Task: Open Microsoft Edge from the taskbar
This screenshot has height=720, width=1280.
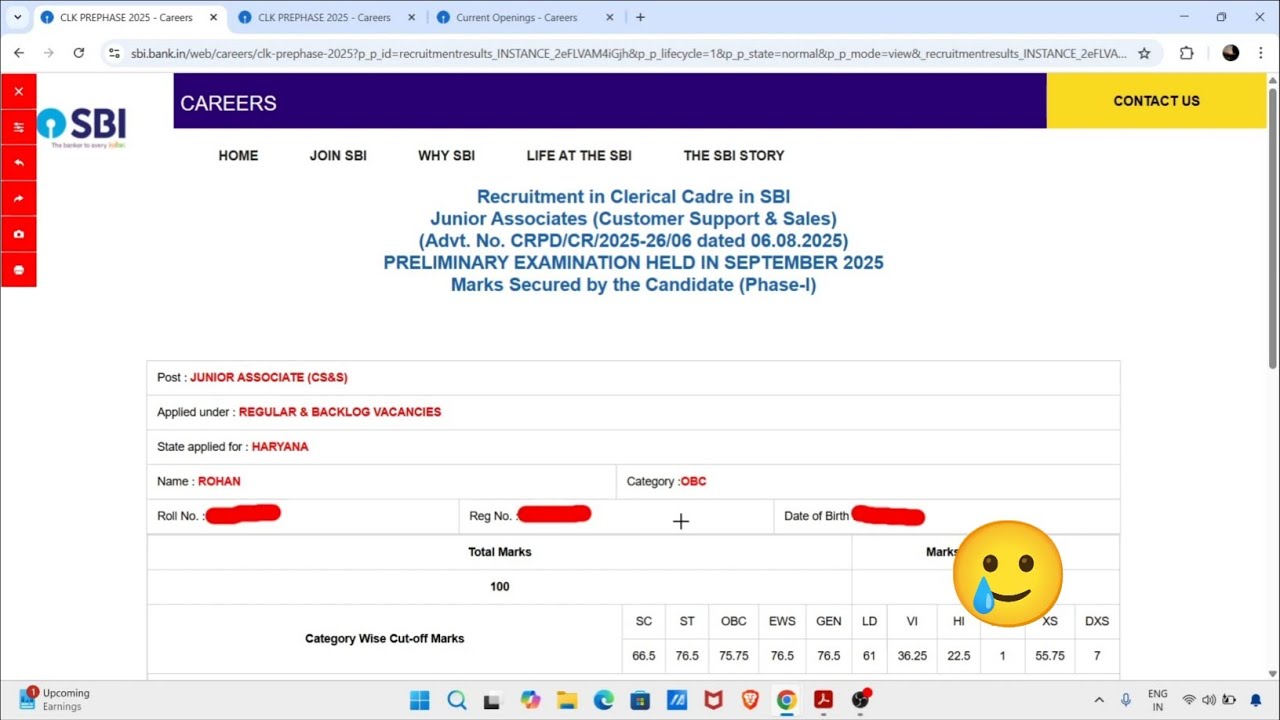Action: pyautogui.click(x=603, y=700)
